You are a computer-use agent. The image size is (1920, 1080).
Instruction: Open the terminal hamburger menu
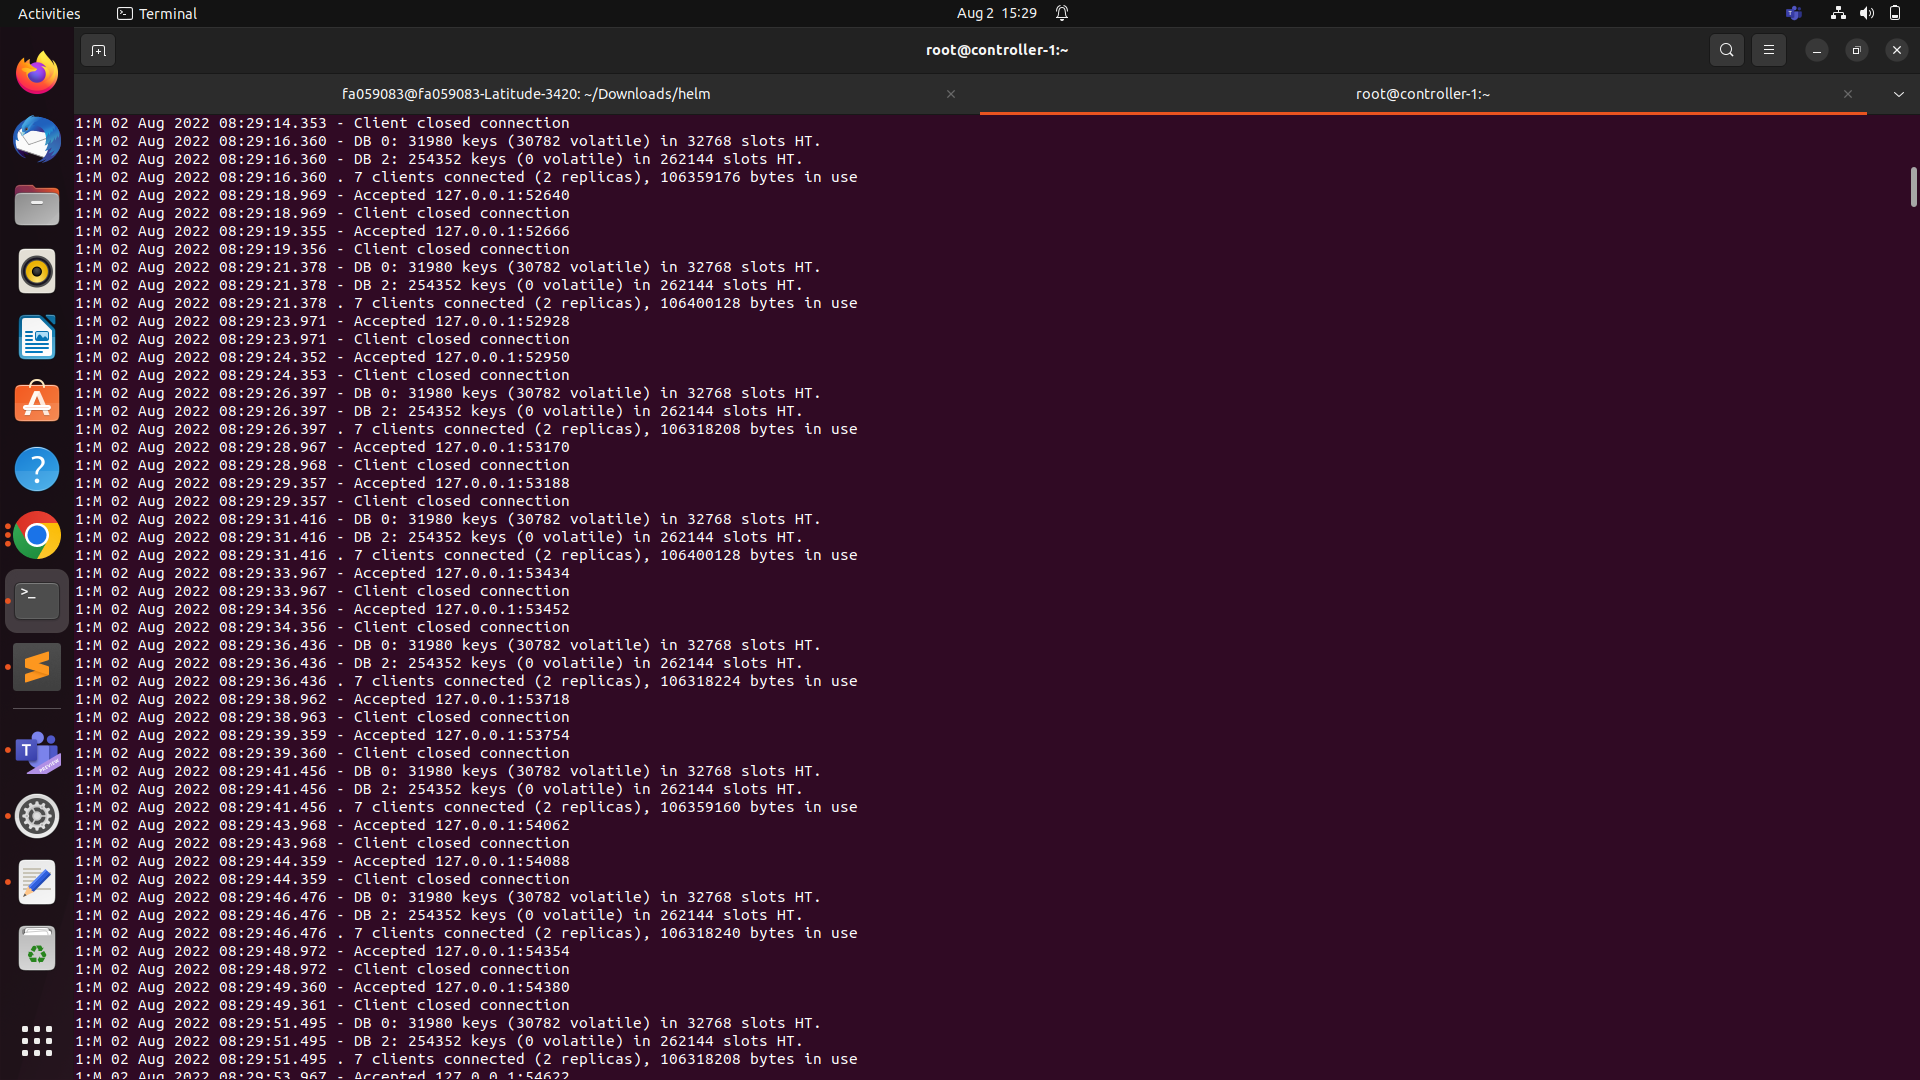[x=1768, y=49]
